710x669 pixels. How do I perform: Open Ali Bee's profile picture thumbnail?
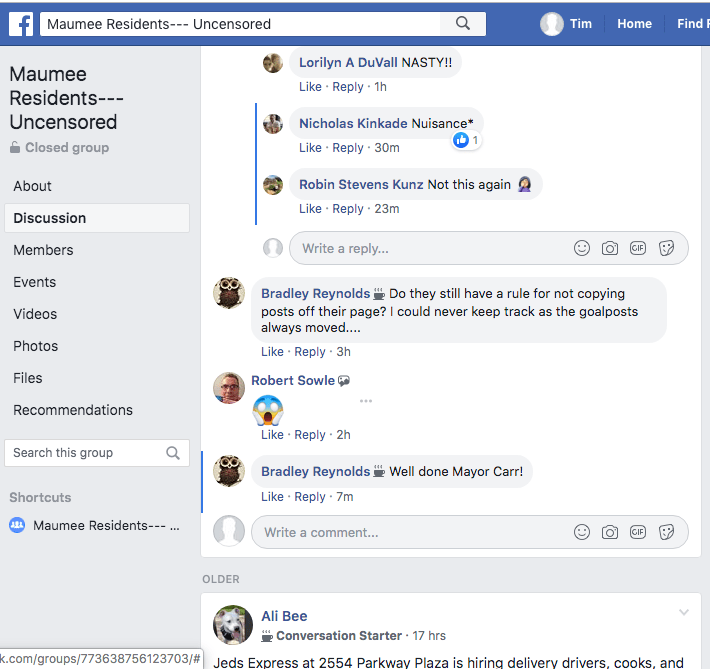(233, 625)
